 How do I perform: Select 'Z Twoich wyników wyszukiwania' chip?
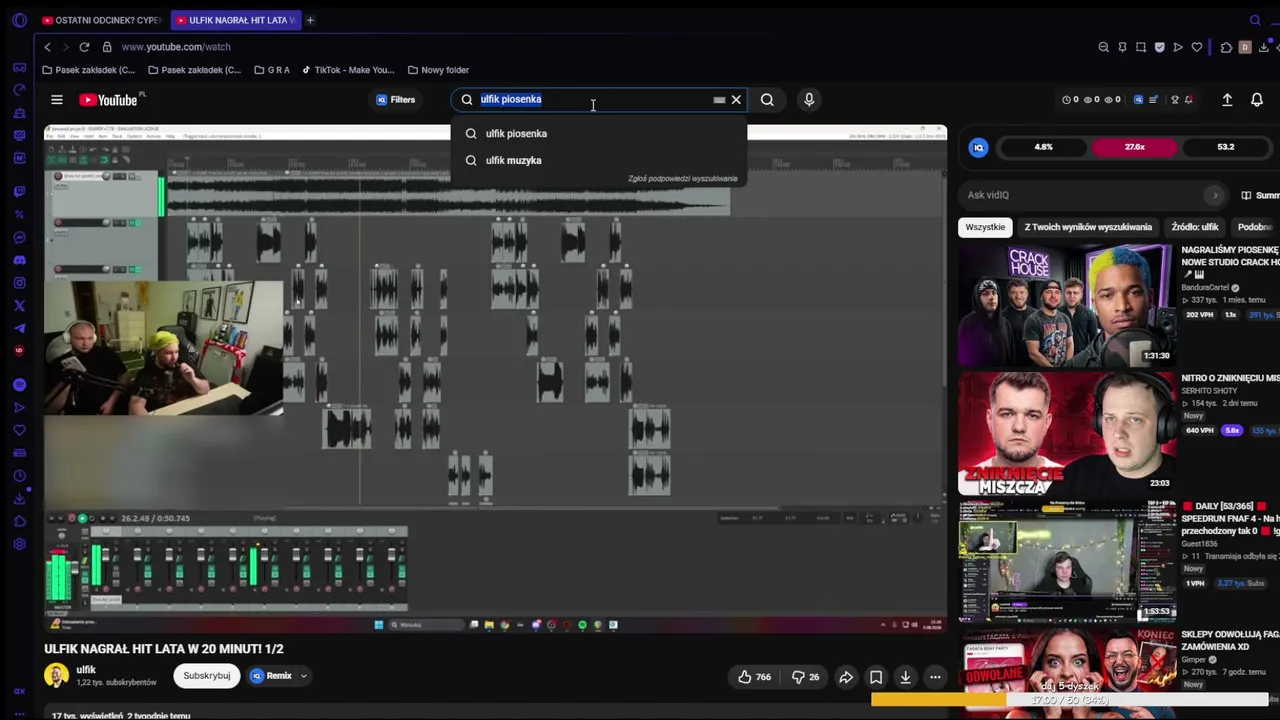1088,227
